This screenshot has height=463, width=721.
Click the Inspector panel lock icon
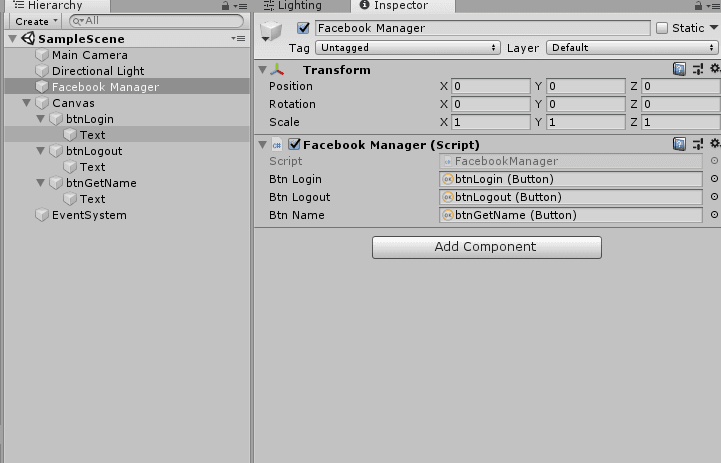coord(698,6)
